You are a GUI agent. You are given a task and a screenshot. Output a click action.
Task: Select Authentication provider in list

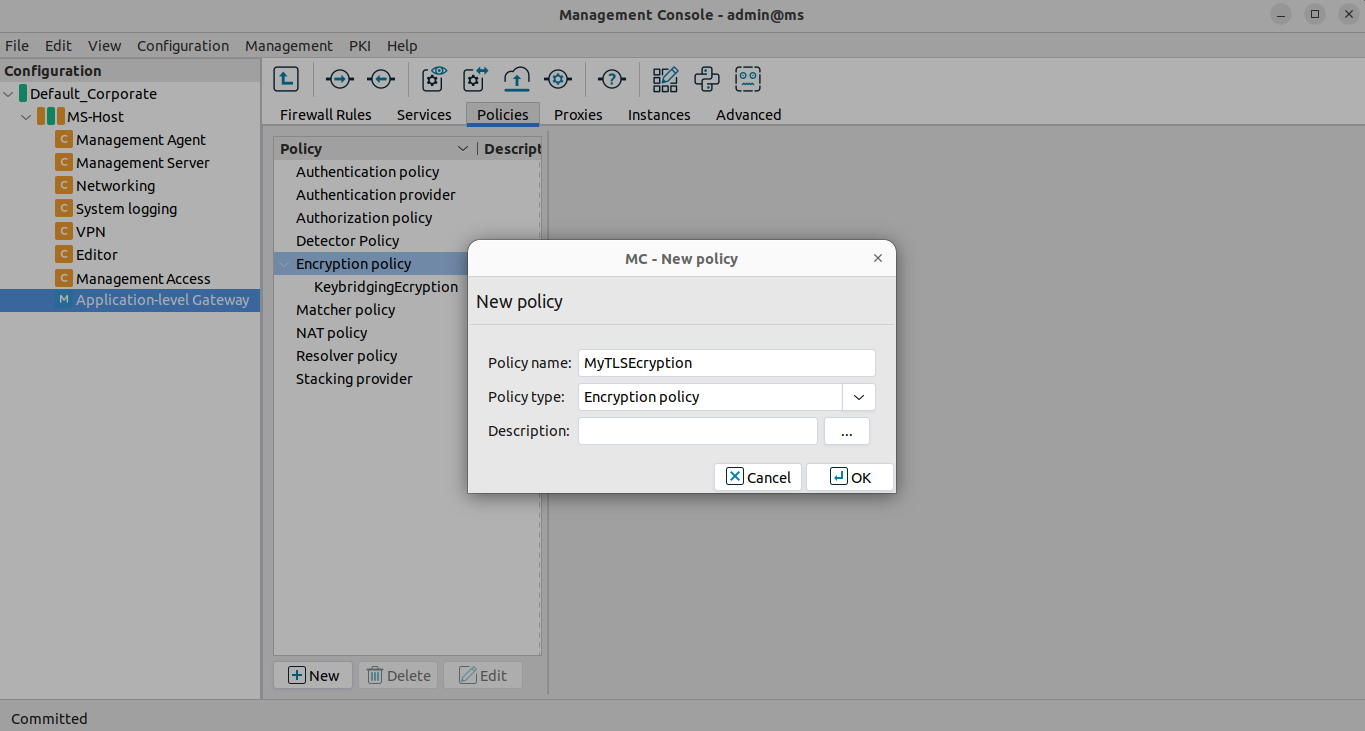[x=375, y=194]
